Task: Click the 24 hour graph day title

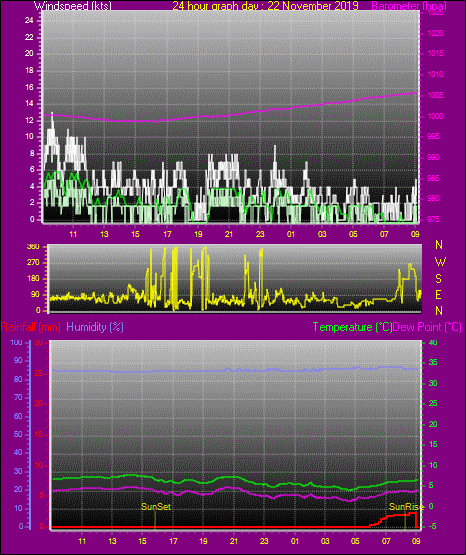Action: (x=265, y=5)
